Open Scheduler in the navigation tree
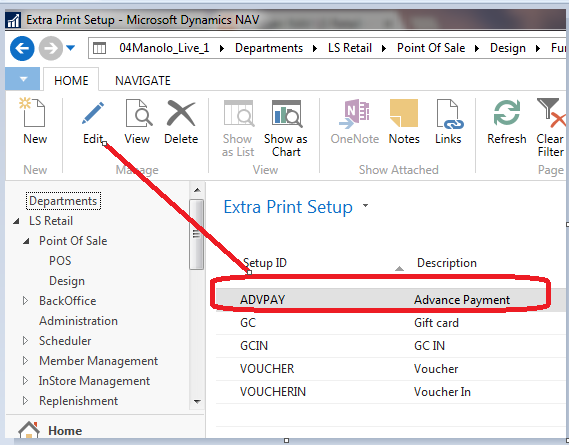The height and width of the screenshot is (445, 569). pos(65,340)
